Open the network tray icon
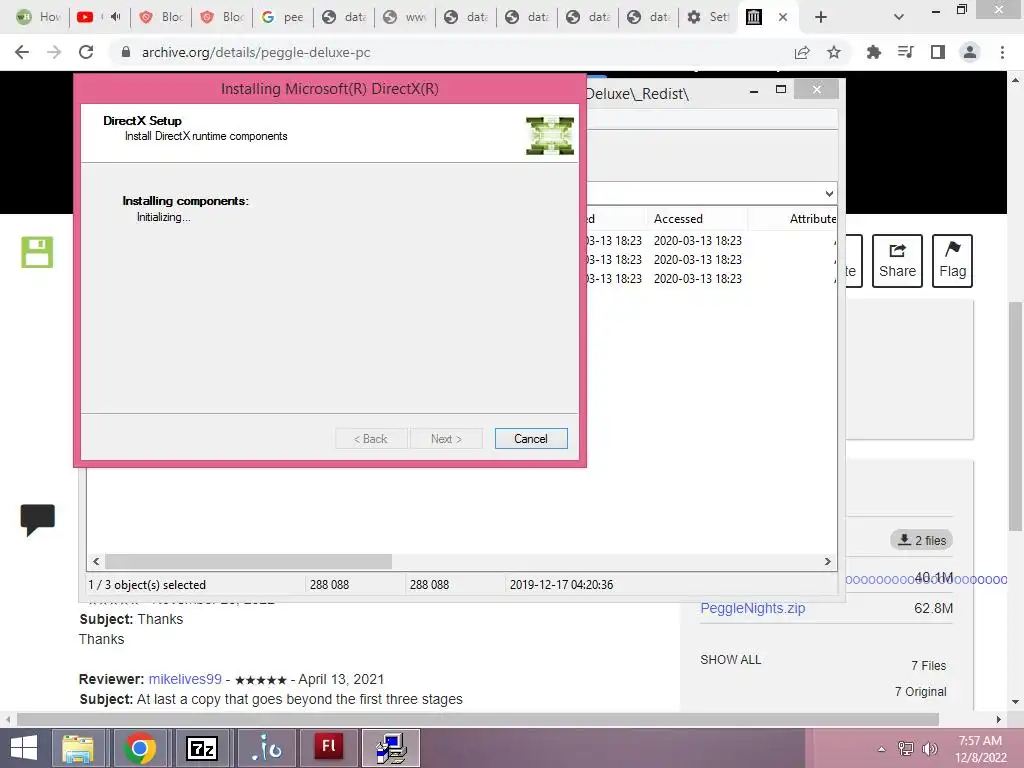 coord(905,748)
